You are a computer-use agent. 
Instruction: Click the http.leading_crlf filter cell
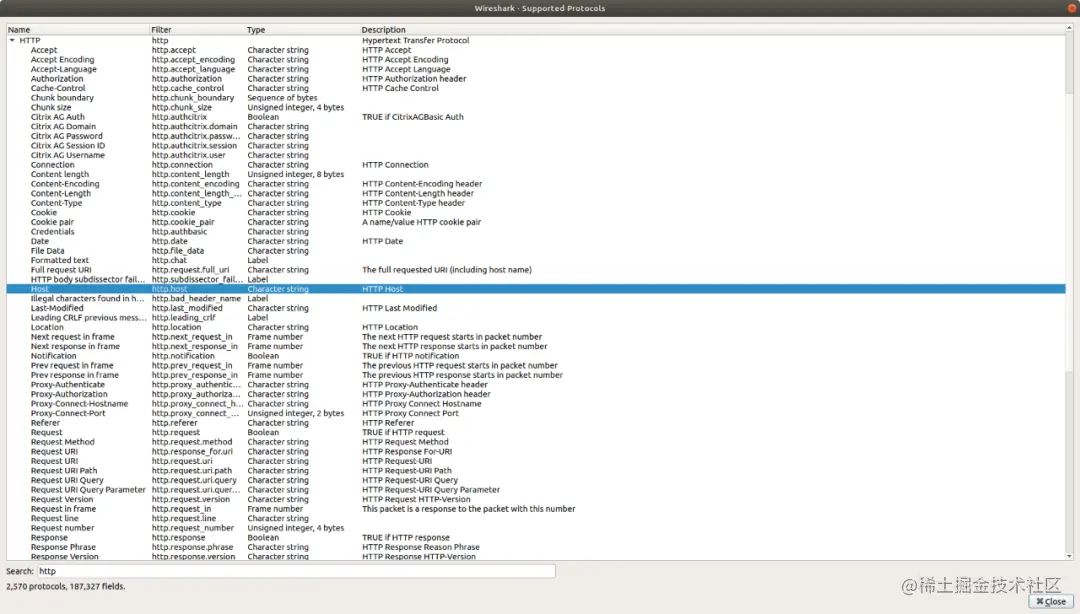pos(184,318)
